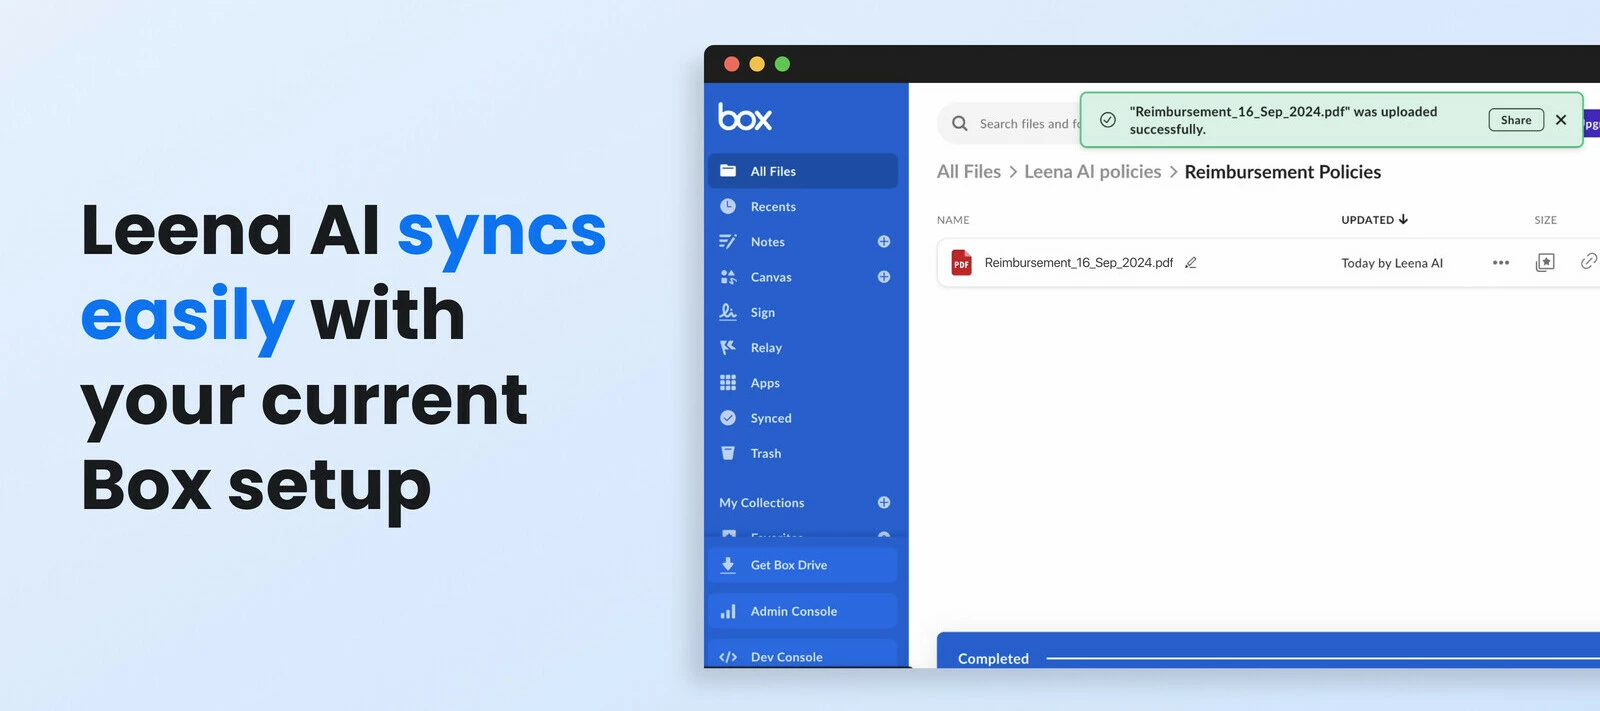Click the Sign signature icon
The width and height of the screenshot is (1600, 711).
(728, 312)
